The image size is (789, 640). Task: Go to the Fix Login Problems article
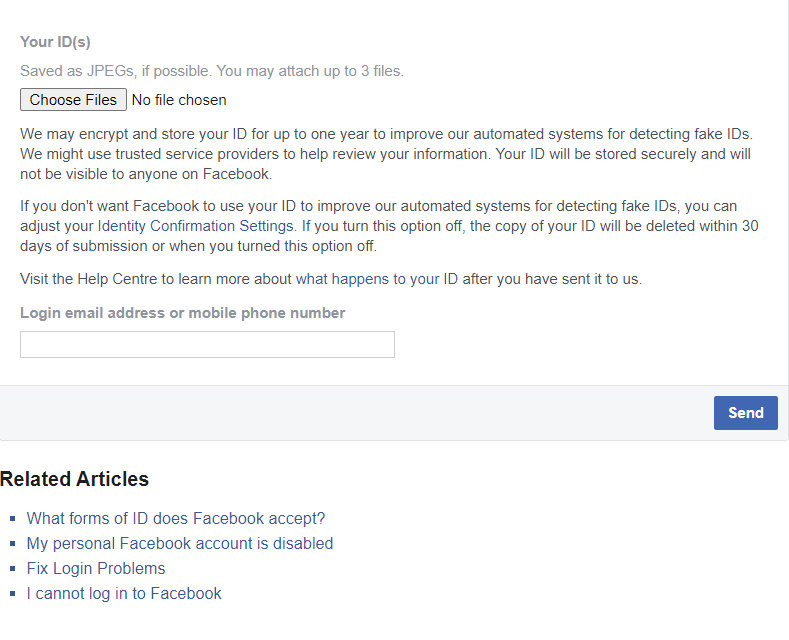click(x=96, y=569)
